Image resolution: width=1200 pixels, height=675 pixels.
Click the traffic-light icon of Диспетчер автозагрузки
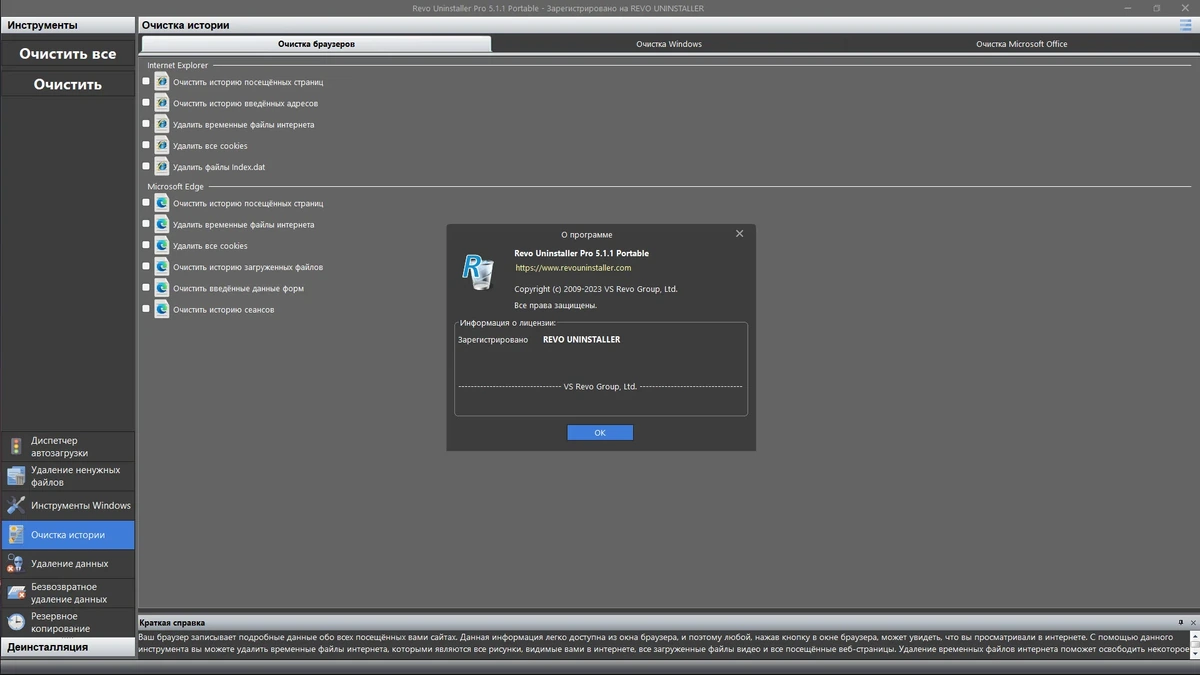tap(16, 447)
